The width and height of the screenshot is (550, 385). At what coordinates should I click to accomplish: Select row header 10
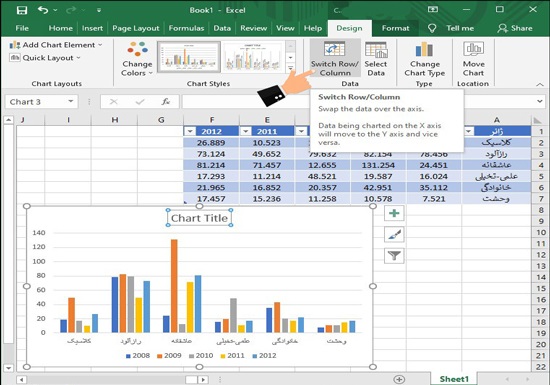click(x=541, y=232)
